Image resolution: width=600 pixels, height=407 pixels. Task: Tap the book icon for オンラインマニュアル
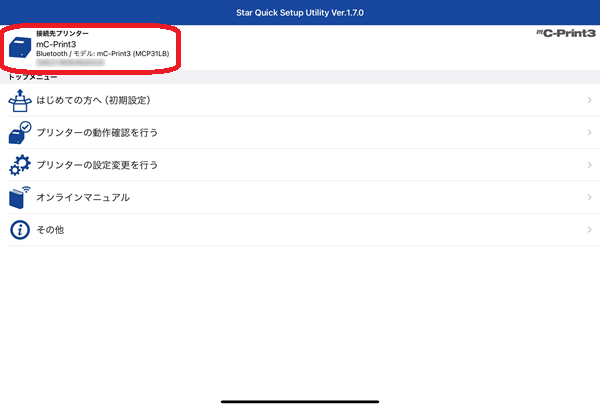click(20, 197)
